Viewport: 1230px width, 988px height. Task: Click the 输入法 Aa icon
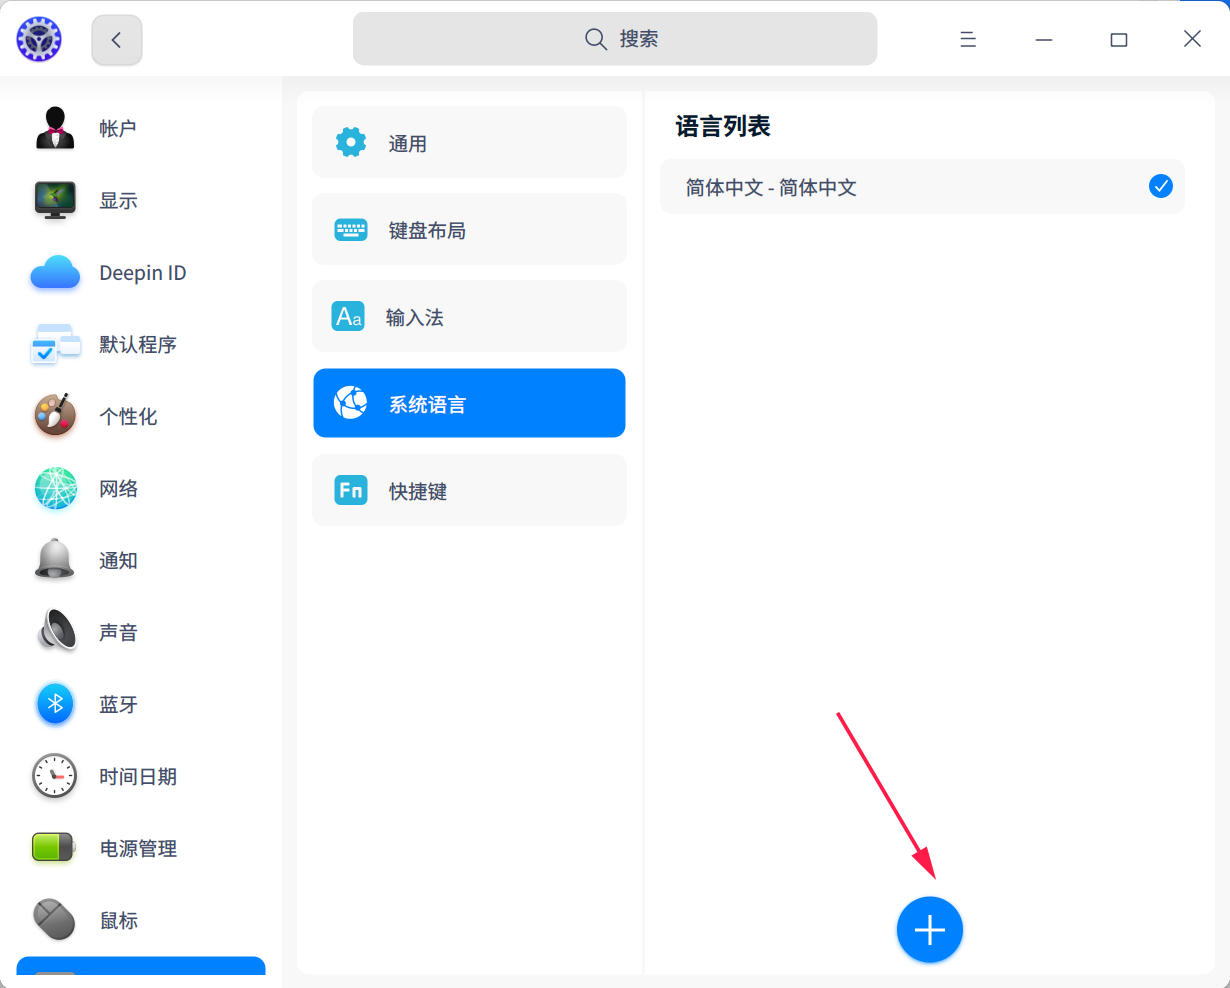pos(349,317)
